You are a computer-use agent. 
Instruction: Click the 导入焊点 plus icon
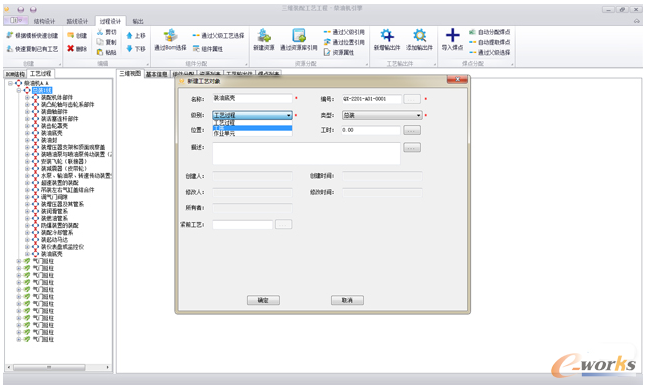tap(452, 35)
